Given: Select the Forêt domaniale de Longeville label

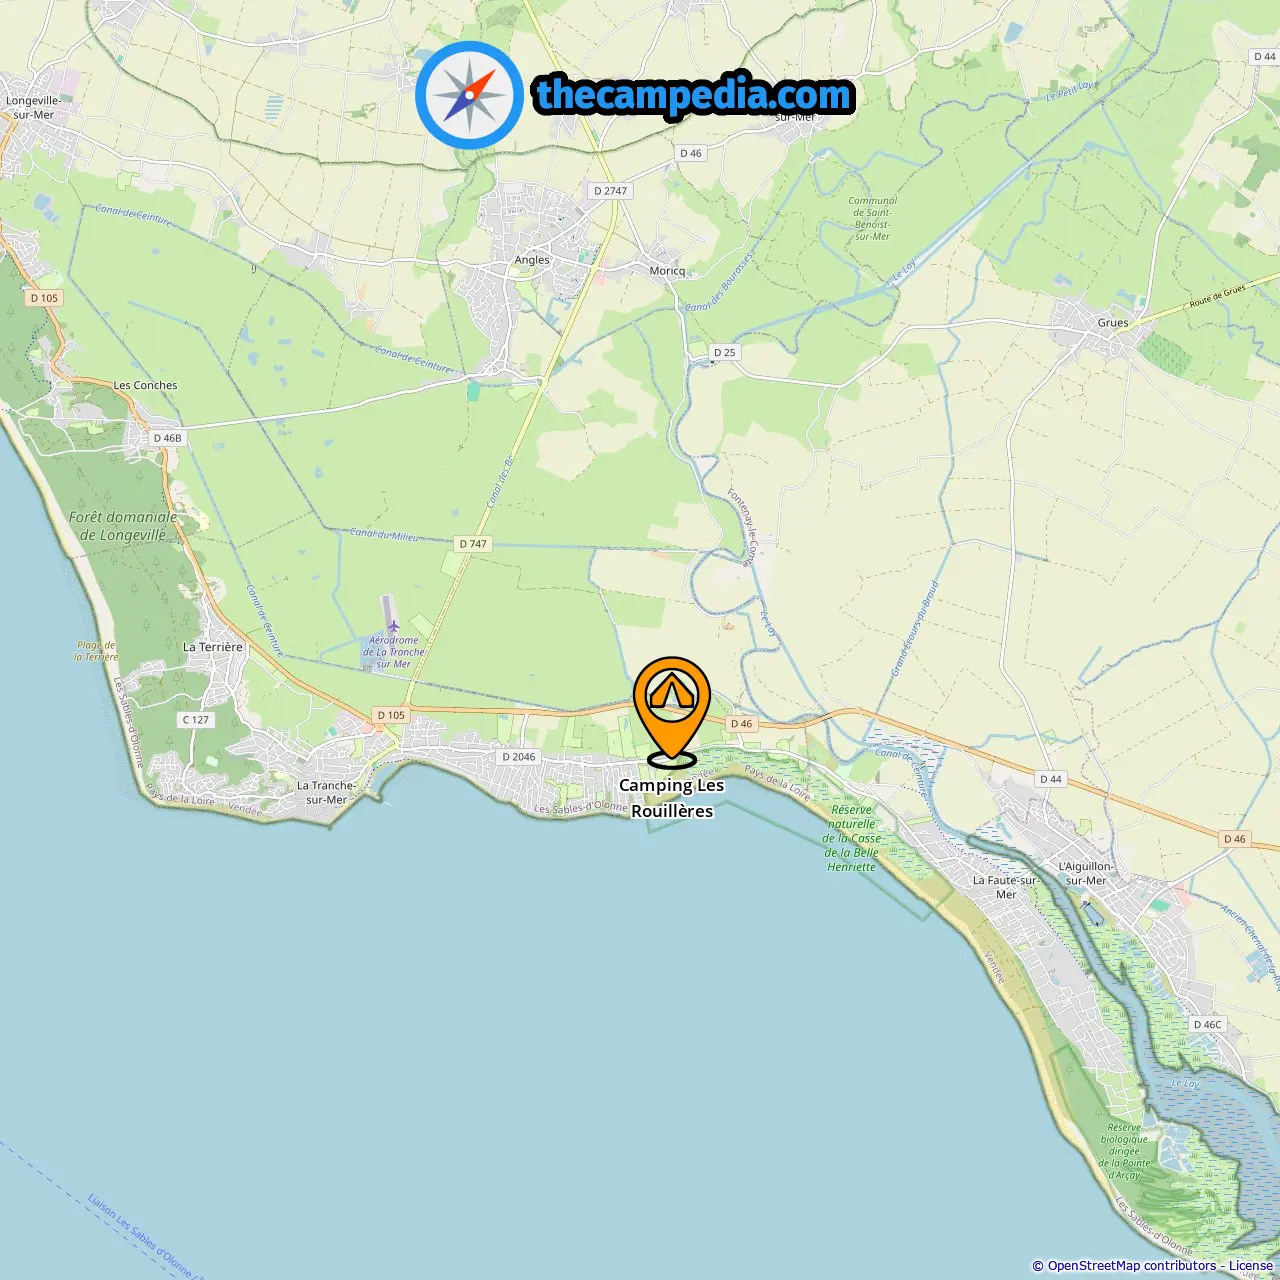Looking at the screenshot, I should 123,526.
